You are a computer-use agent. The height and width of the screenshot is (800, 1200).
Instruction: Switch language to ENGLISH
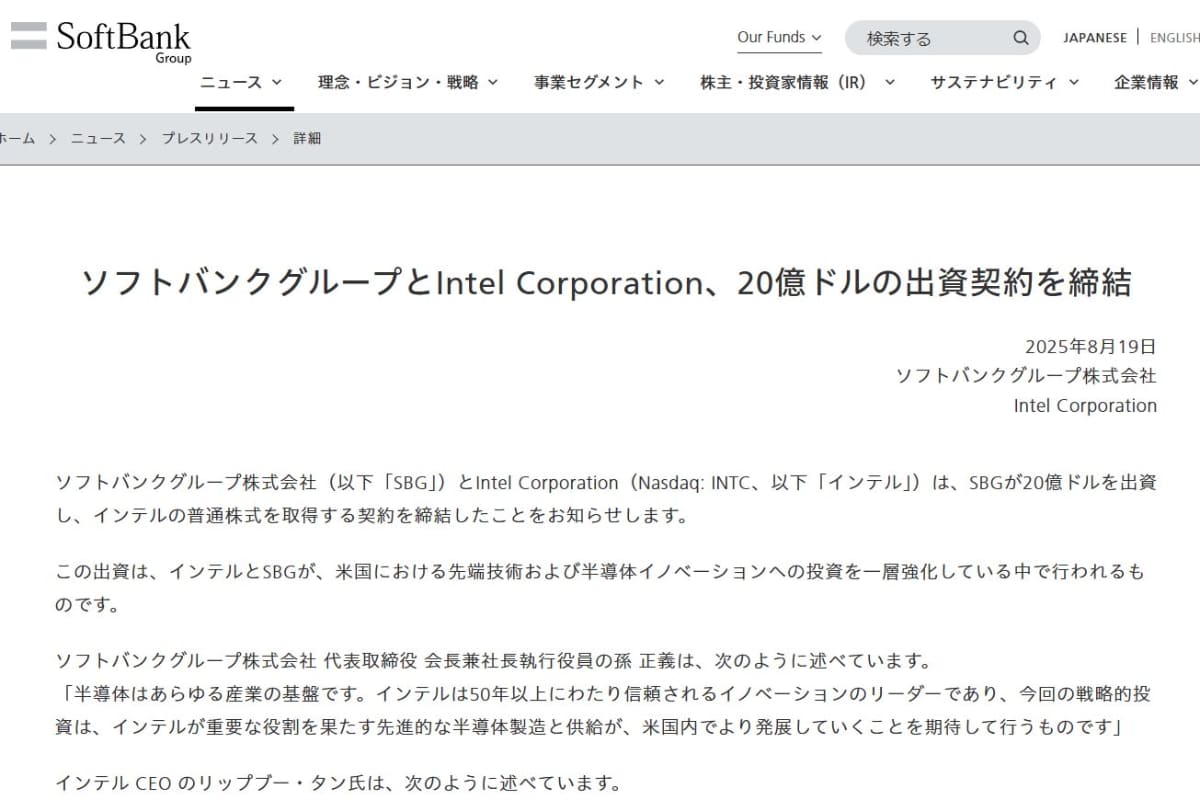(1174, 38)
